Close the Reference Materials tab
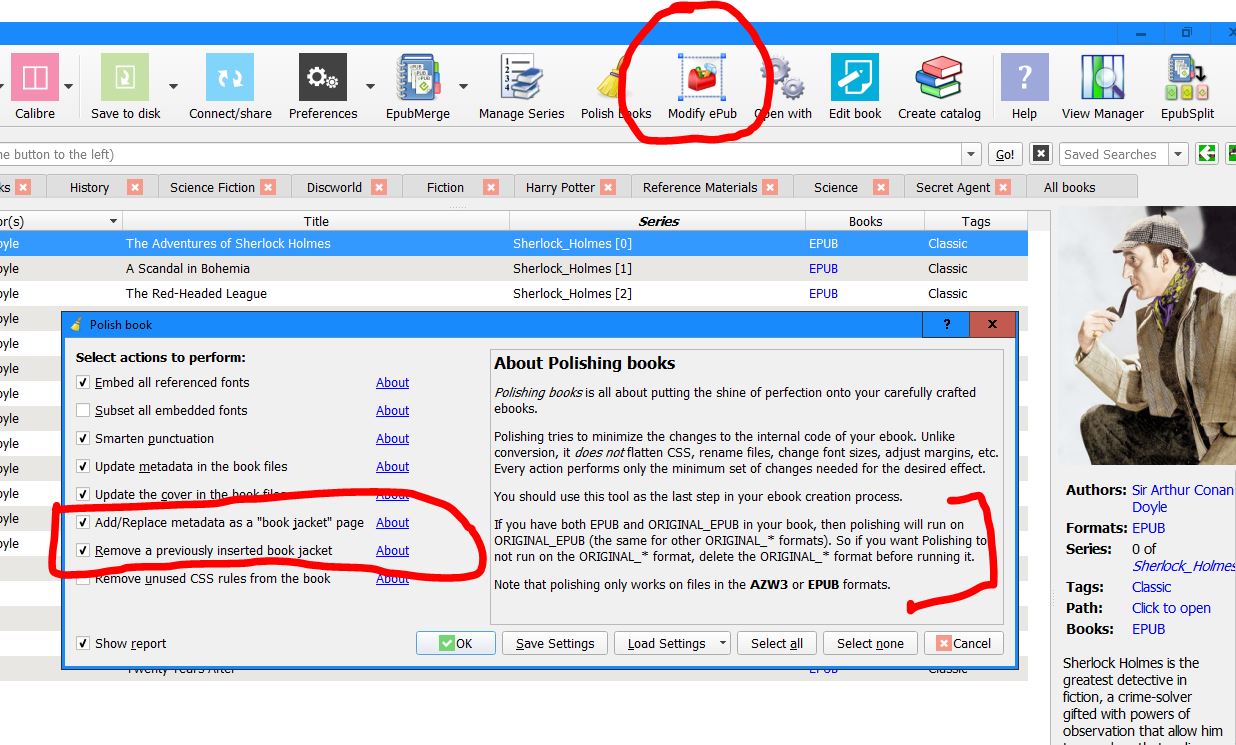This screenshot has height=745, width=1236. [770, 187]
